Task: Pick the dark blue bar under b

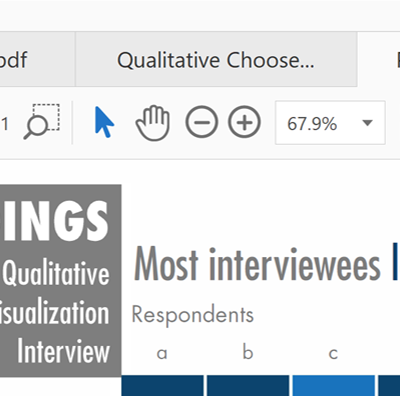Action: [x=248, y=386]
